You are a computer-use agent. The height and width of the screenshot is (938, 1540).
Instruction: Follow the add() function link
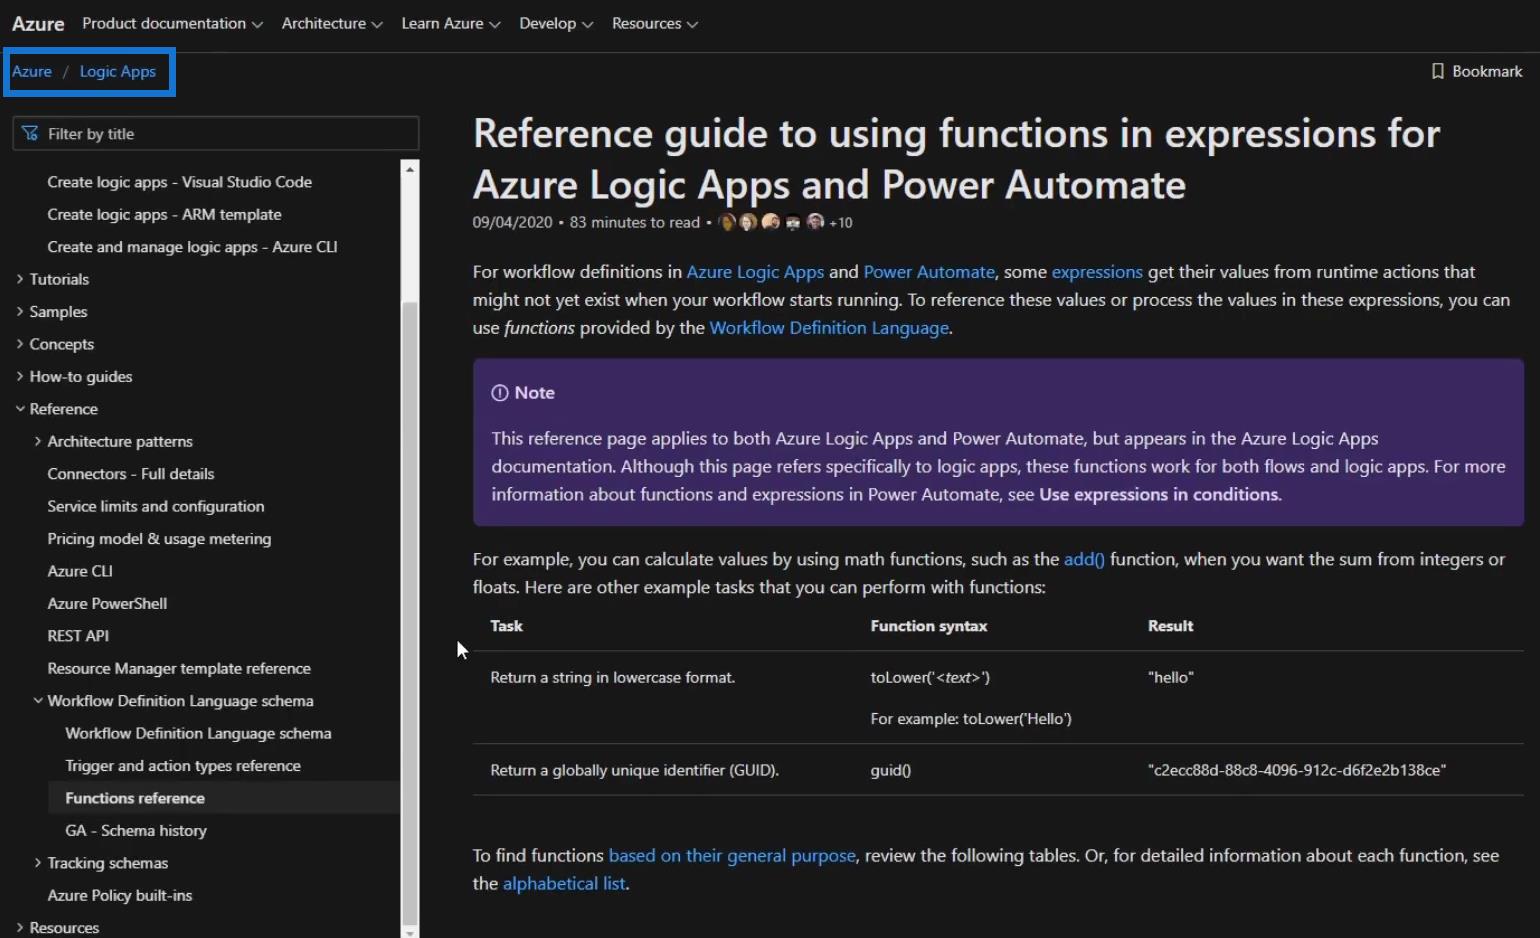(x=1084, y=559)
